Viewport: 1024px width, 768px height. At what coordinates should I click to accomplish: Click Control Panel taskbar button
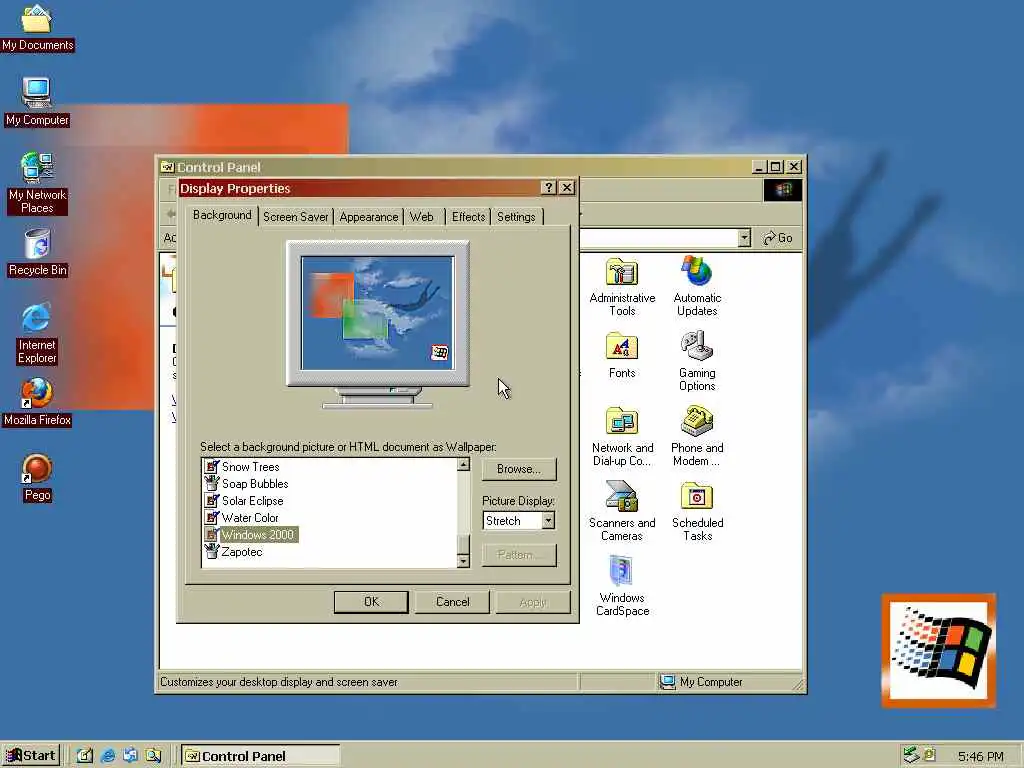click(261, 756)
